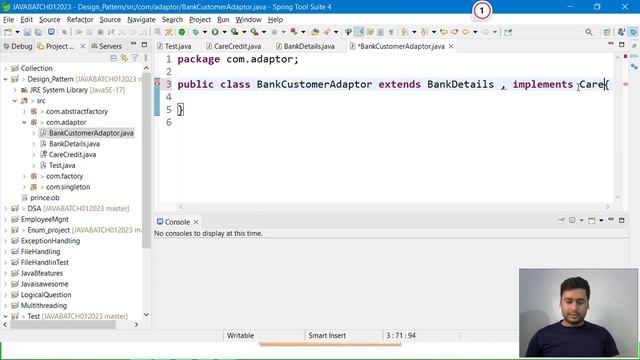The height and width of the screenshot is (360, 640).
Task: Toggle Link with Editor in Project Explorer
Action: pyautogui.click(x=124, y=58)
